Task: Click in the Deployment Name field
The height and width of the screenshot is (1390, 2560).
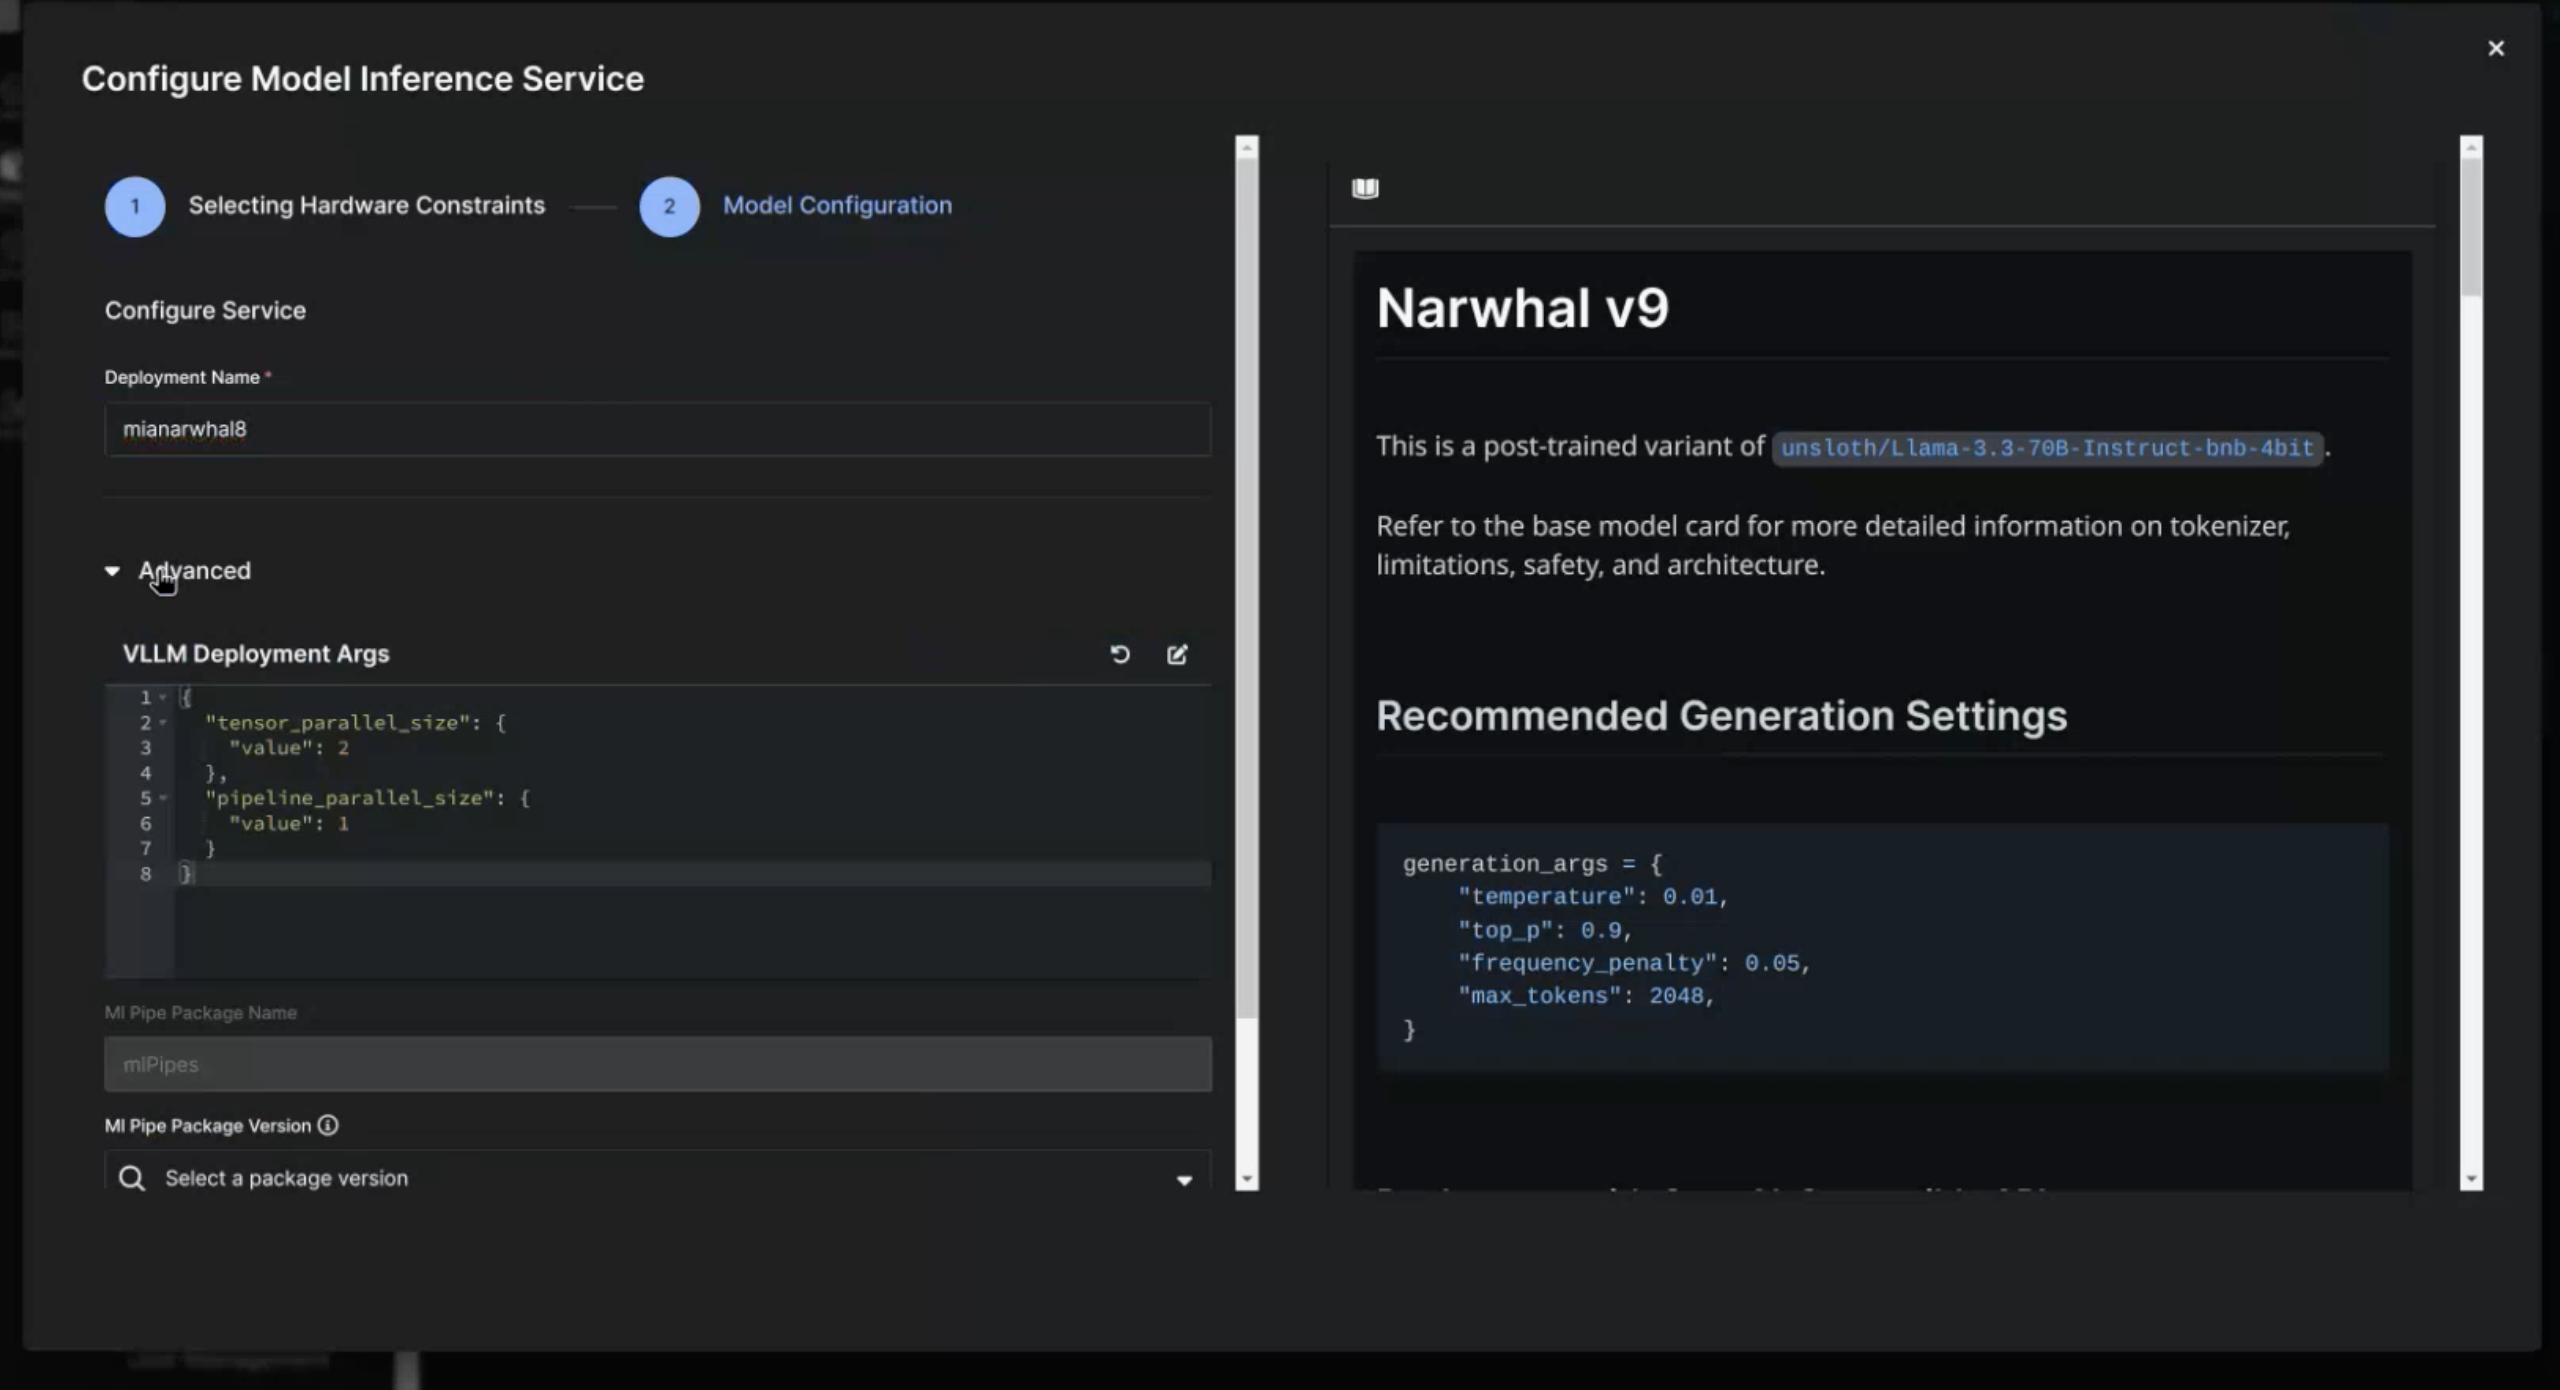Action: 657,429
